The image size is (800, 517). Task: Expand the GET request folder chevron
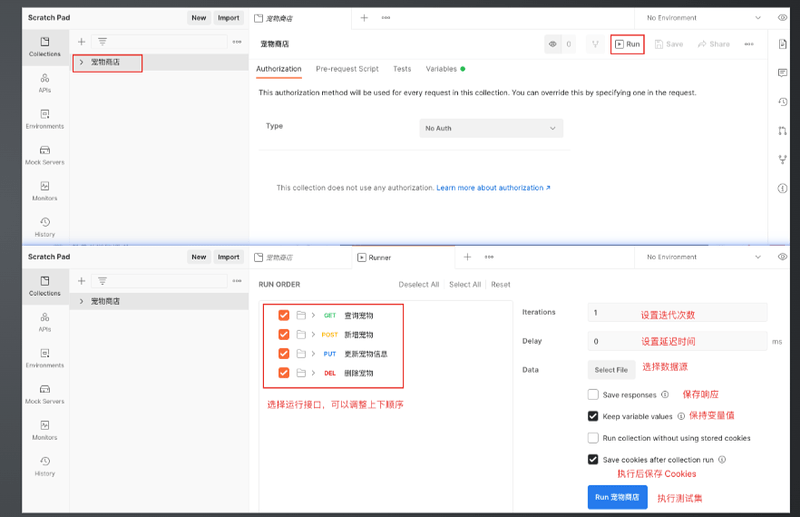(x=313, y=315)
